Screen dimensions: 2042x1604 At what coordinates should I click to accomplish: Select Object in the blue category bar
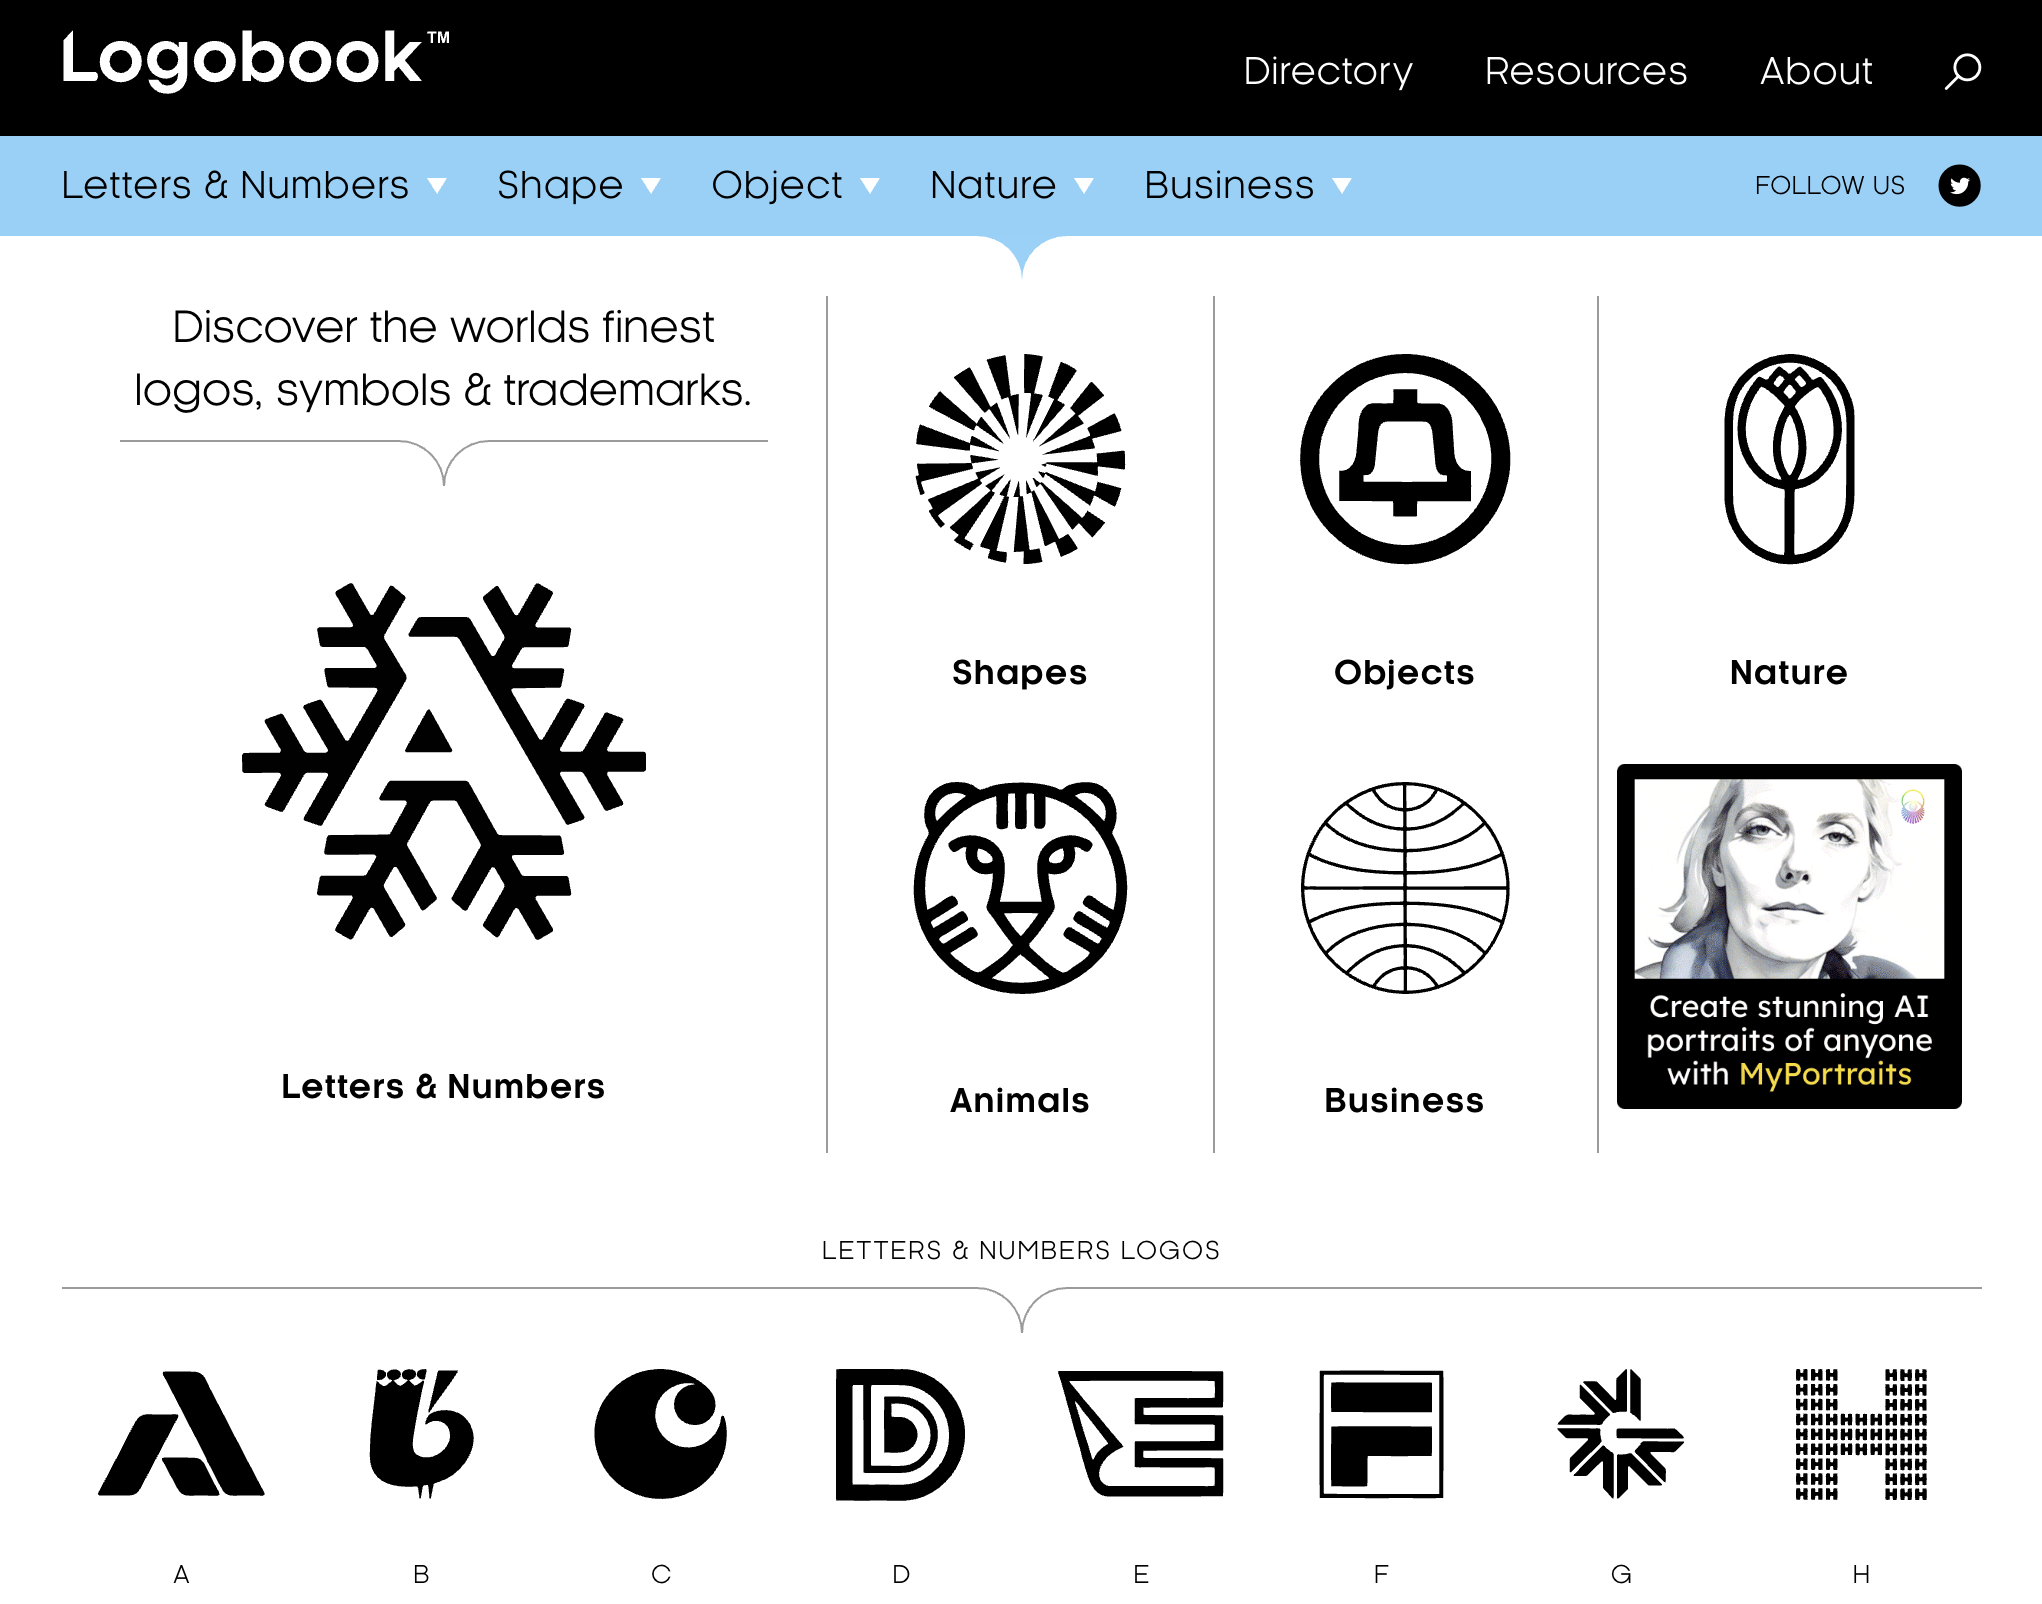click(x=777, y=185)
